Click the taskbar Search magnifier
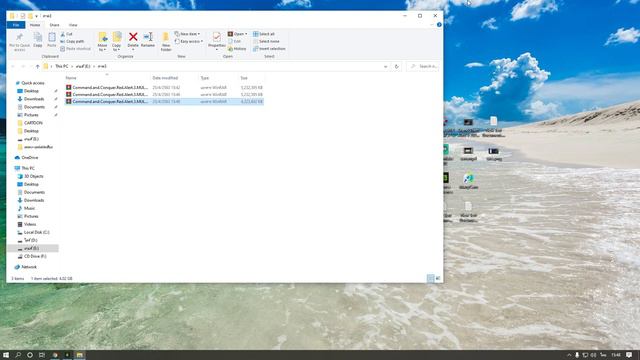This screenshot has height=360, width=640. coord(18,355)
